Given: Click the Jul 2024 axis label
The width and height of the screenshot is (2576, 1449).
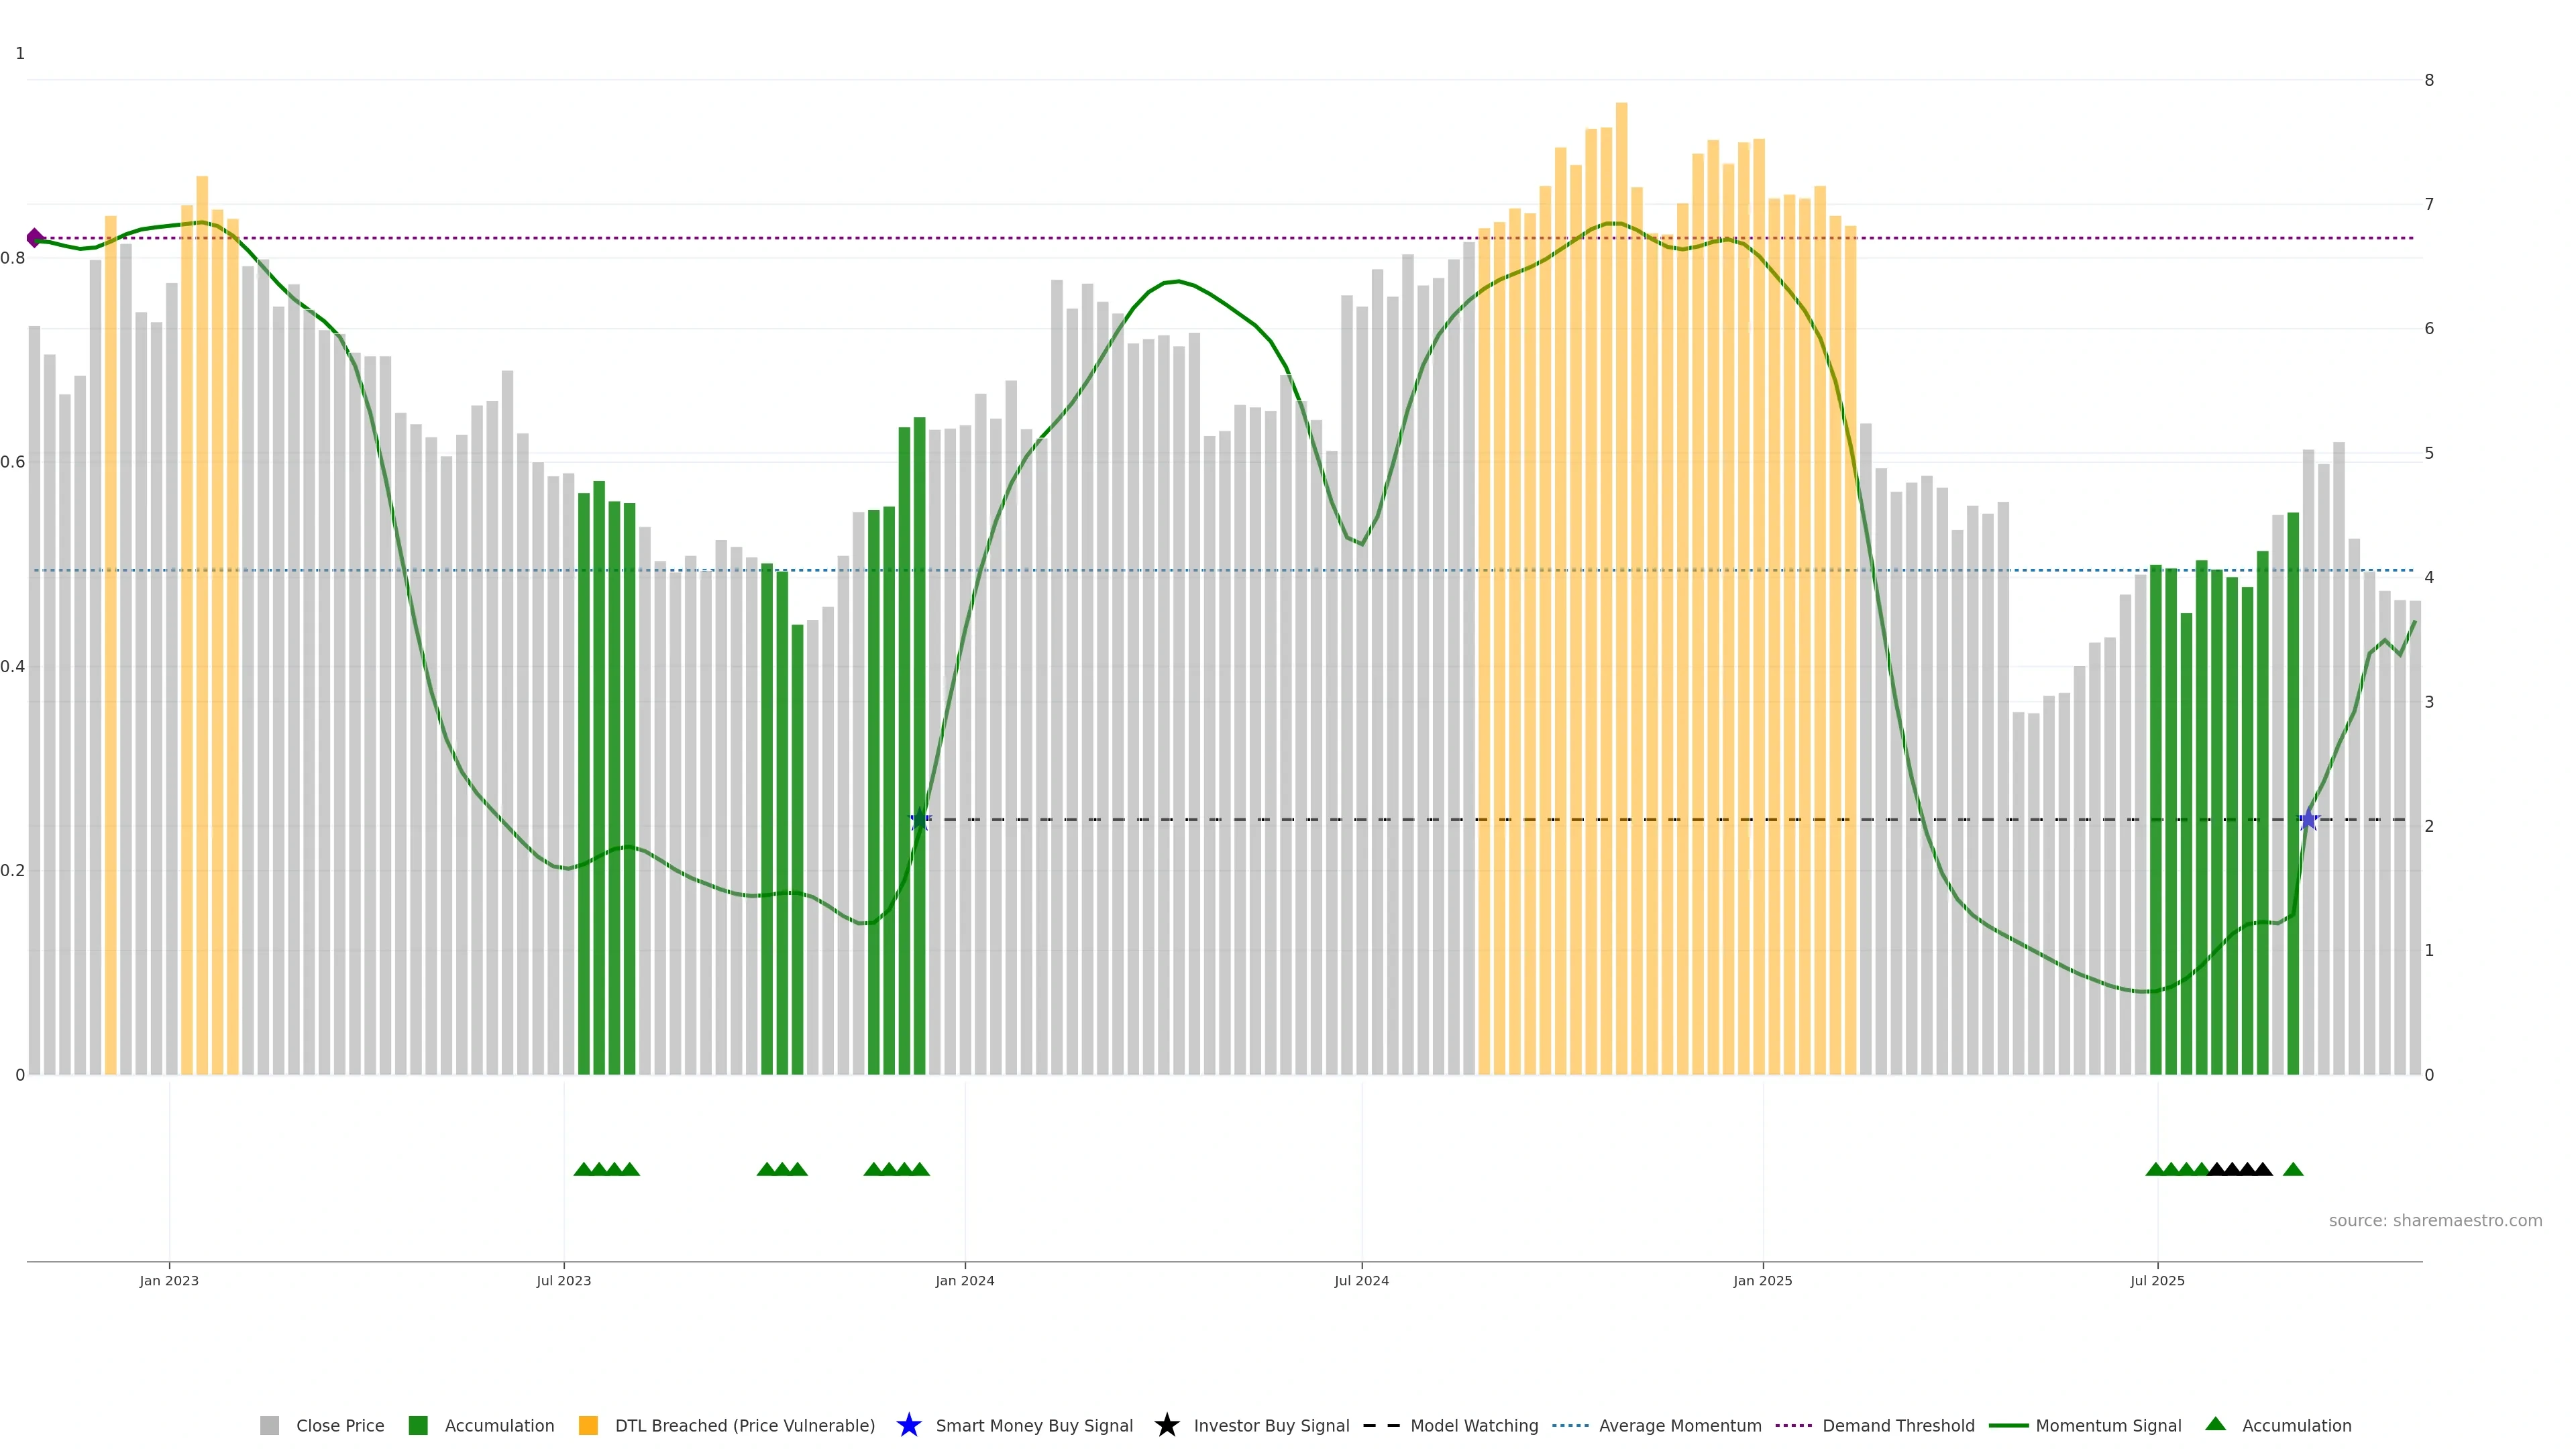Looking at the screenshot, I should point(1361,1280).
